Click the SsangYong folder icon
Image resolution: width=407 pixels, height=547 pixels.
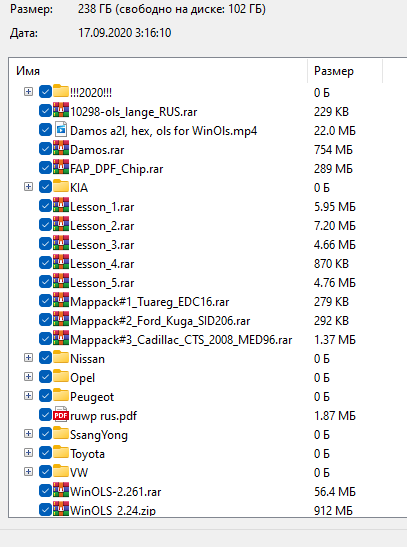coord(61,433)
